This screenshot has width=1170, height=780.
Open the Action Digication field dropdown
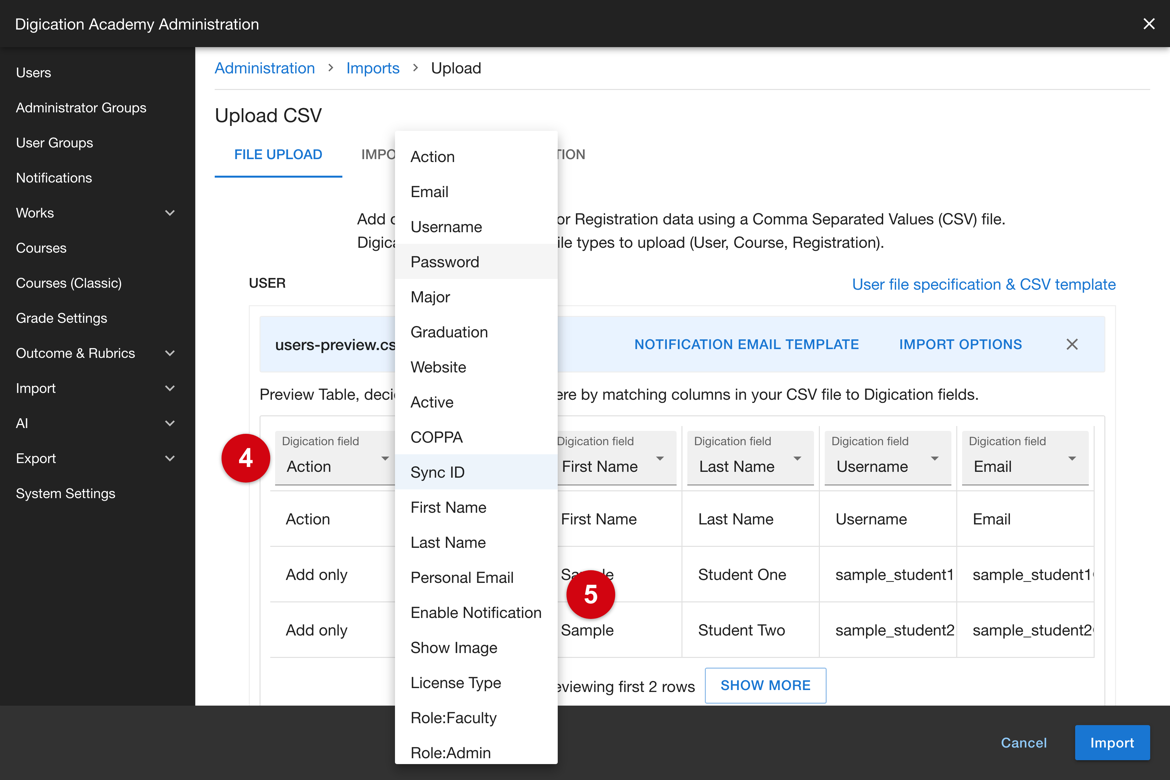(x=335, y=458)
